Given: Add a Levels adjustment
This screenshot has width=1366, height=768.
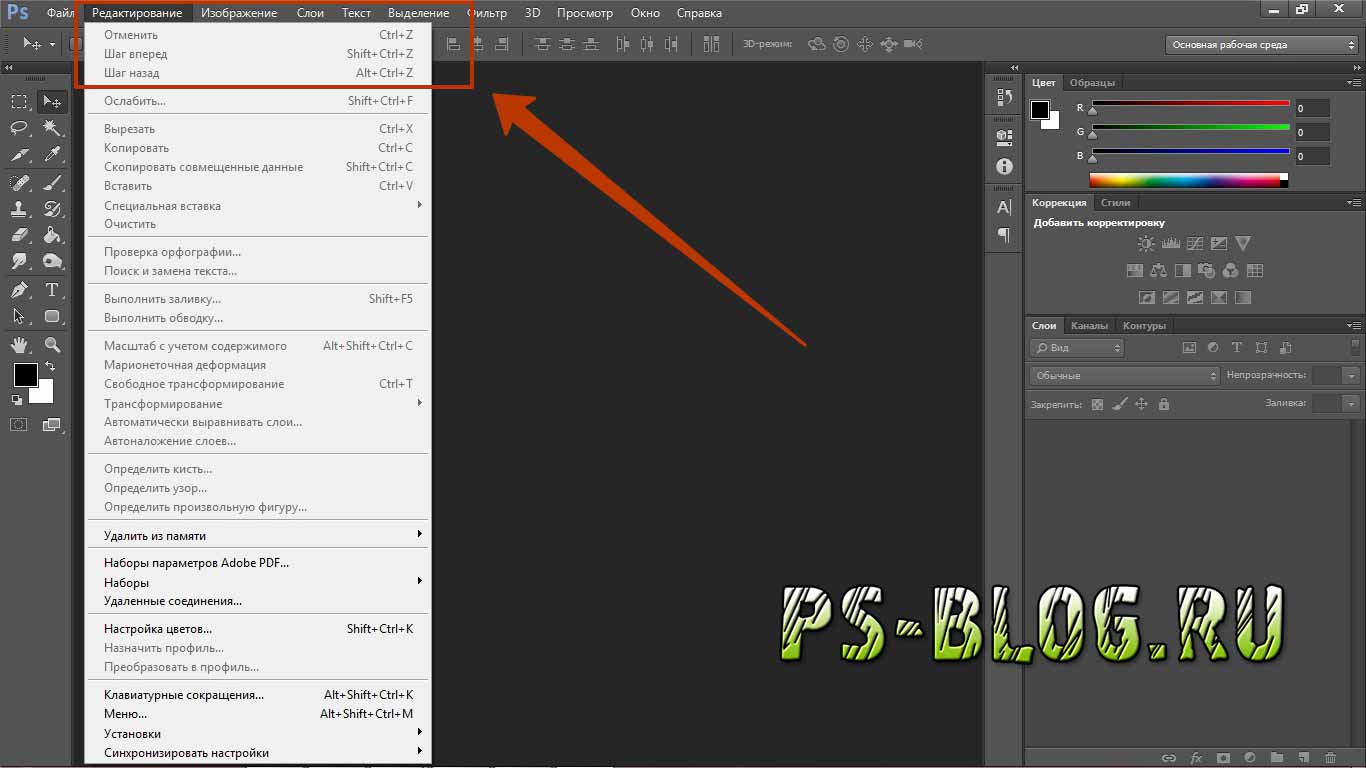Looking at the screenshot, I should (1170, 244).
